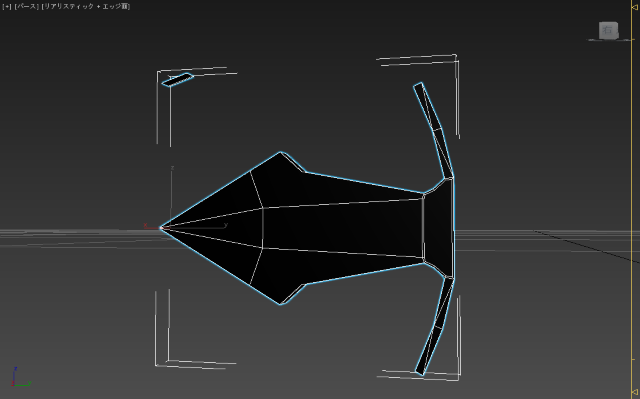Click the 右 face of the ViewCube
The width and height of the screenshot is (640, 399).
pyautogui.click(x=608, y=30)
